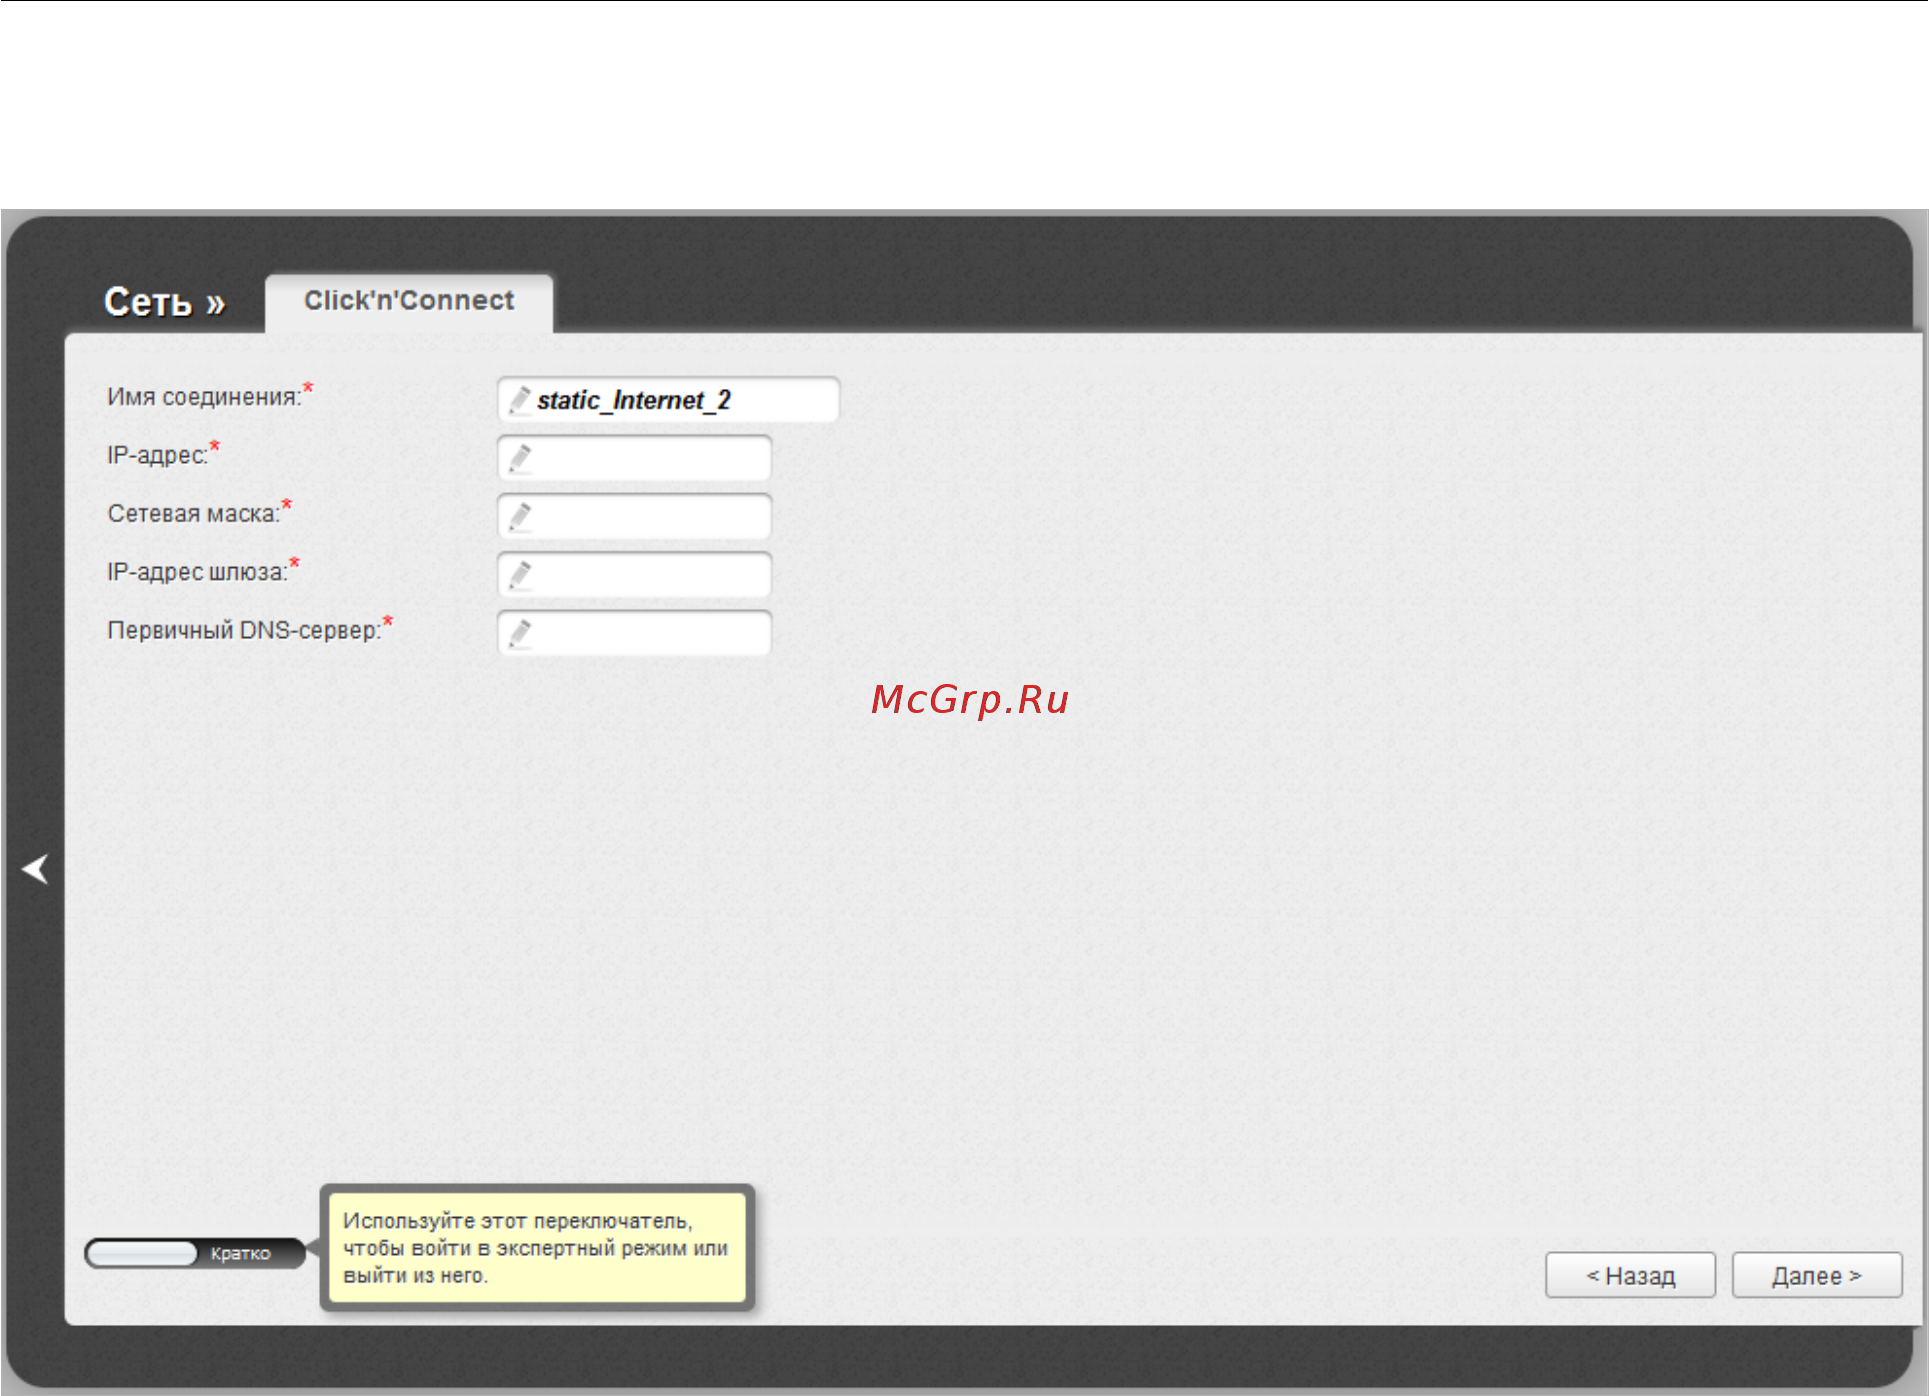Click the Сетевая маска label
The image size is (1929, 1396).
pos(193,513)
